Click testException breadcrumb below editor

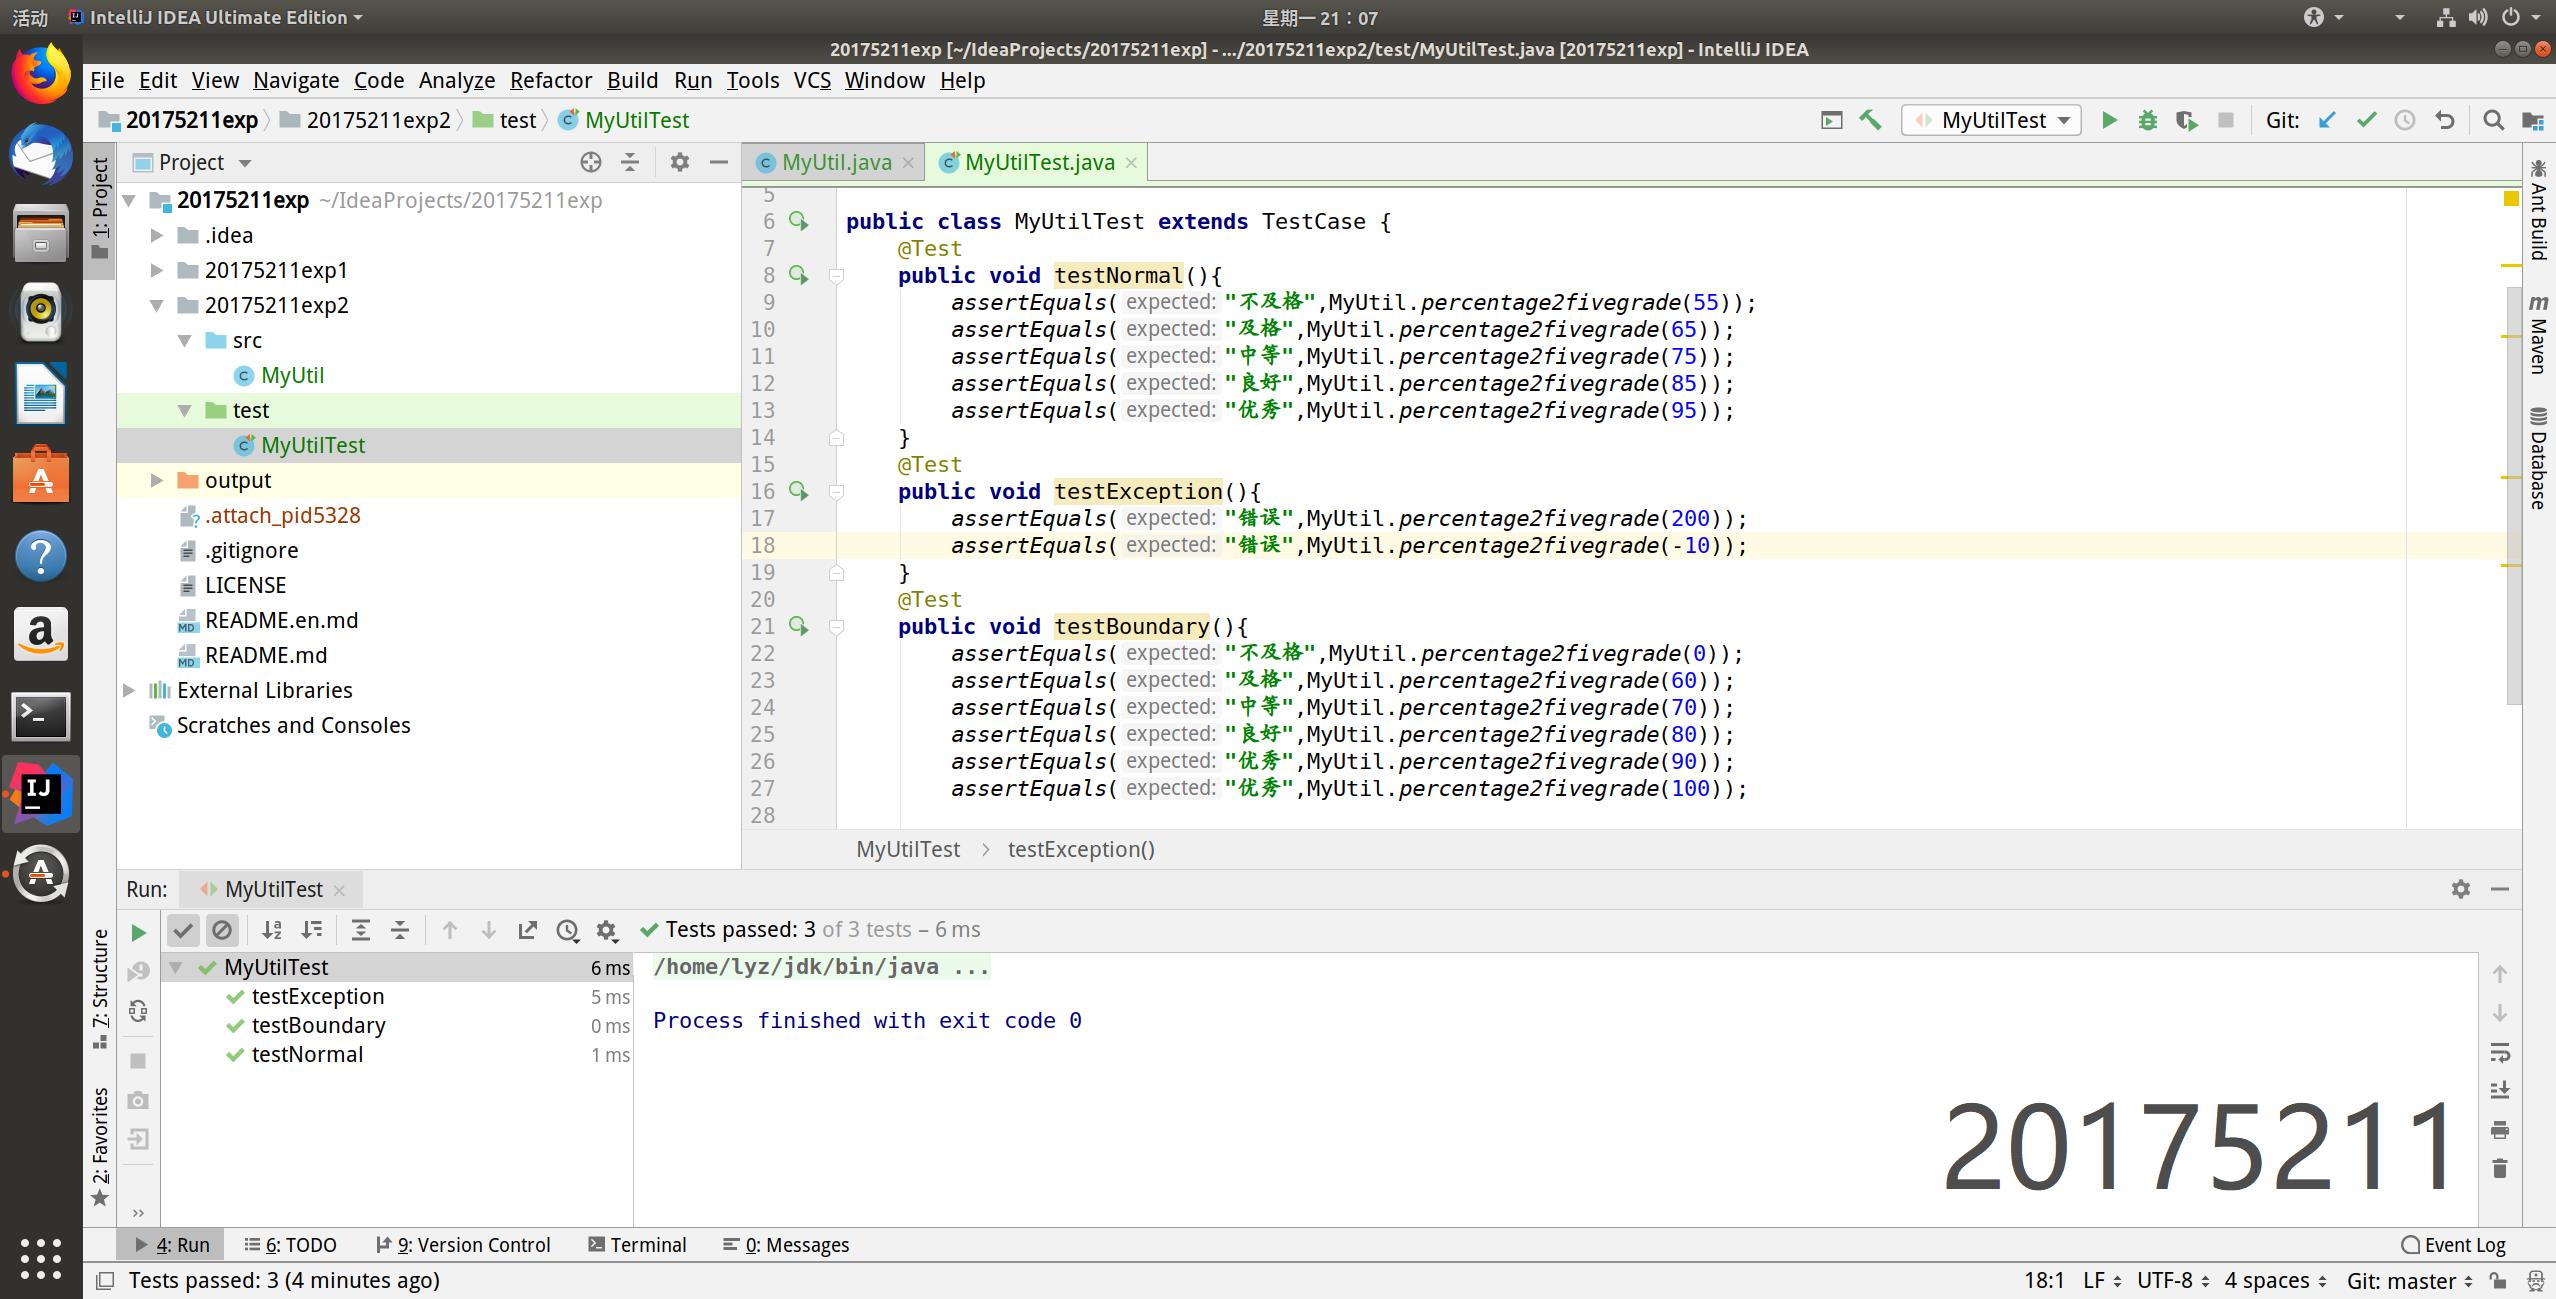[1081, 850]
